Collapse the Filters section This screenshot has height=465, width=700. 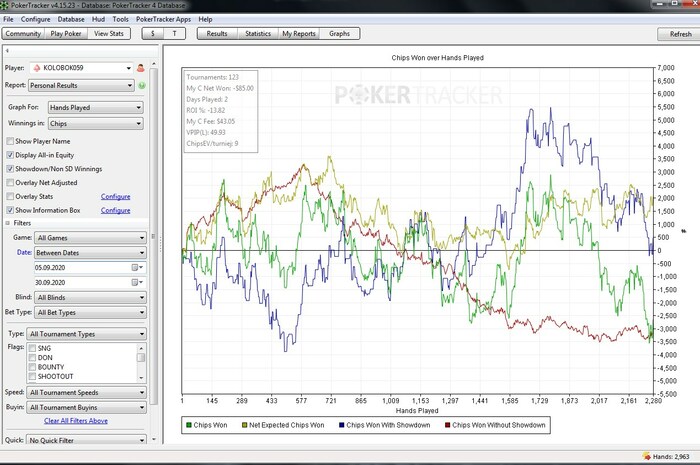8,223
